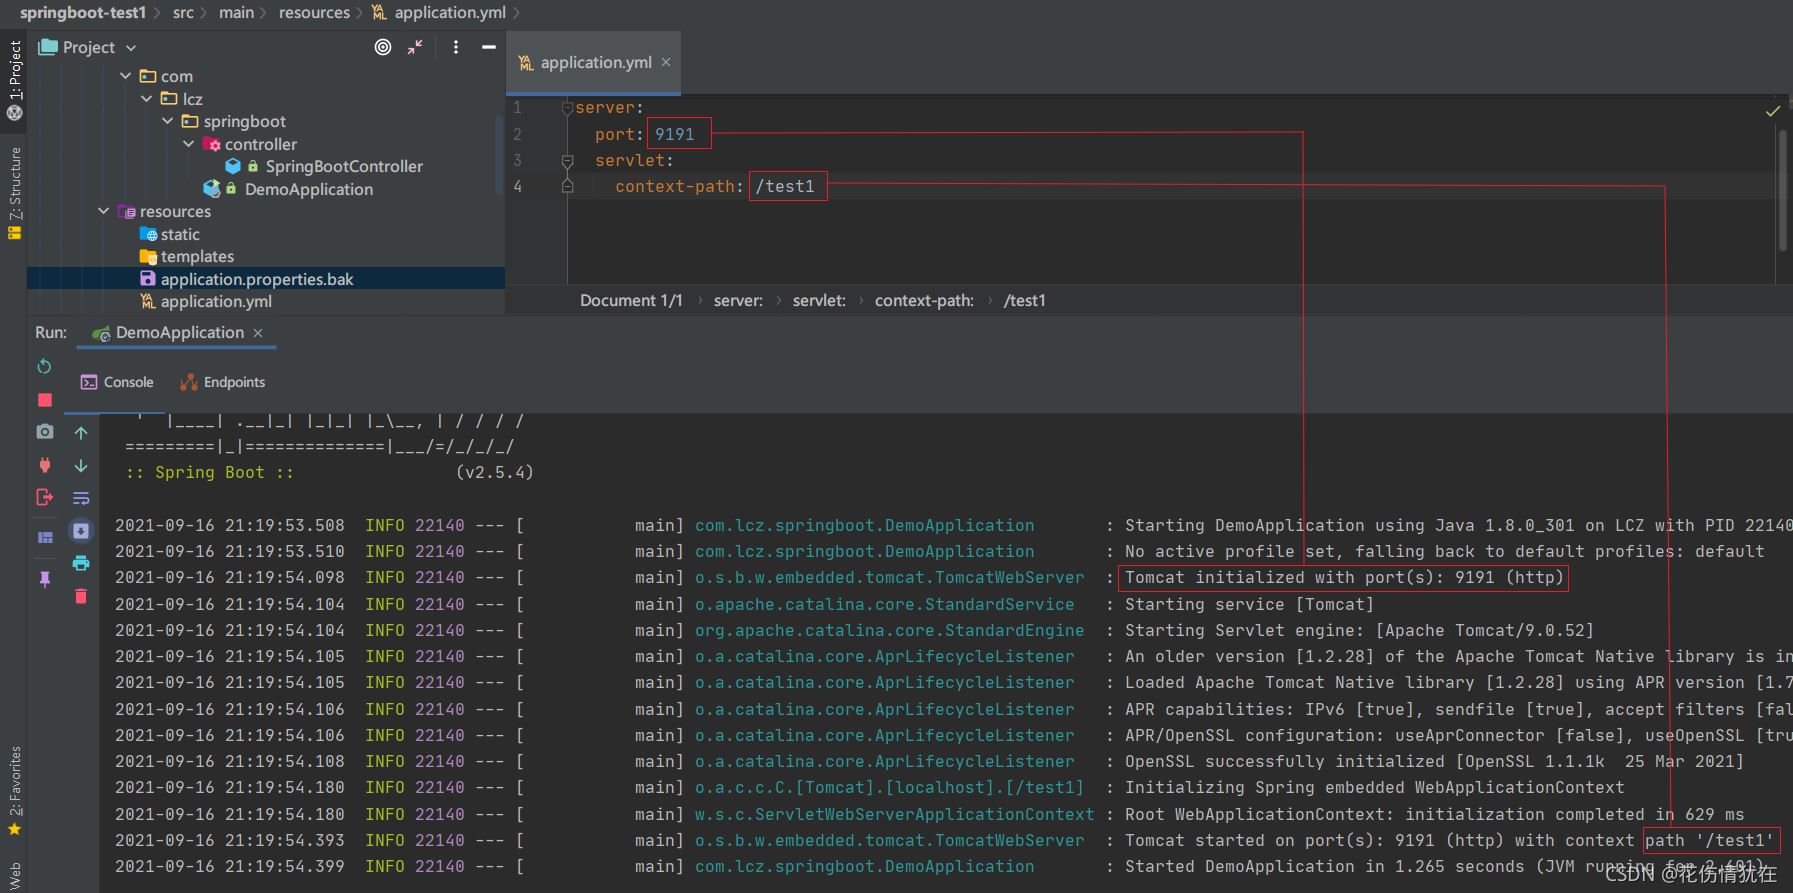Click the camera thread dump icon
1793x893 pixels.
pos(44,432)
